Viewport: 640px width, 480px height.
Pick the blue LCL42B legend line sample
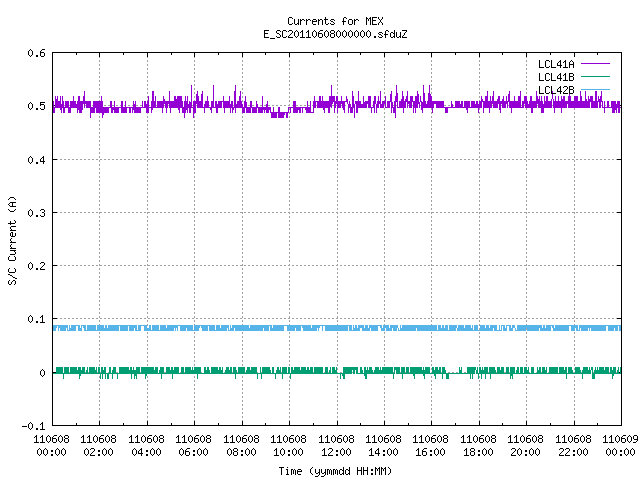(x=595, y=89)
